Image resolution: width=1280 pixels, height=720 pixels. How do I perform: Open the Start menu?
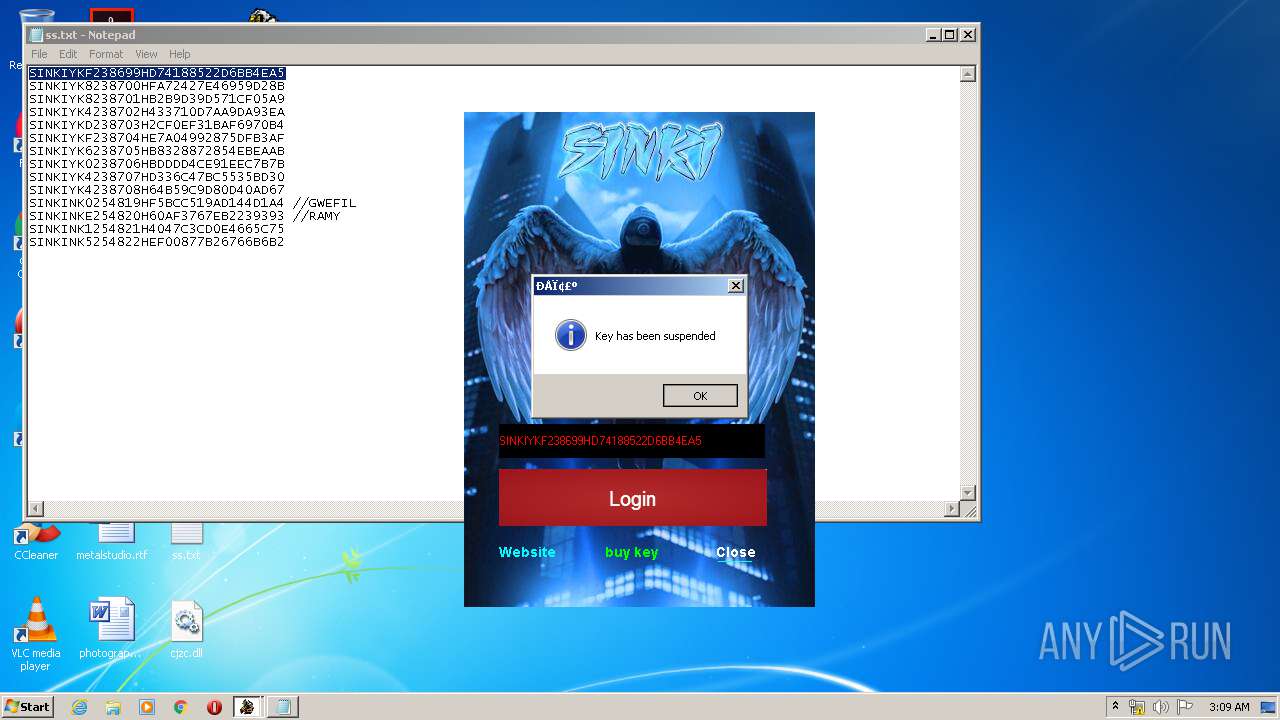(27, 706)
